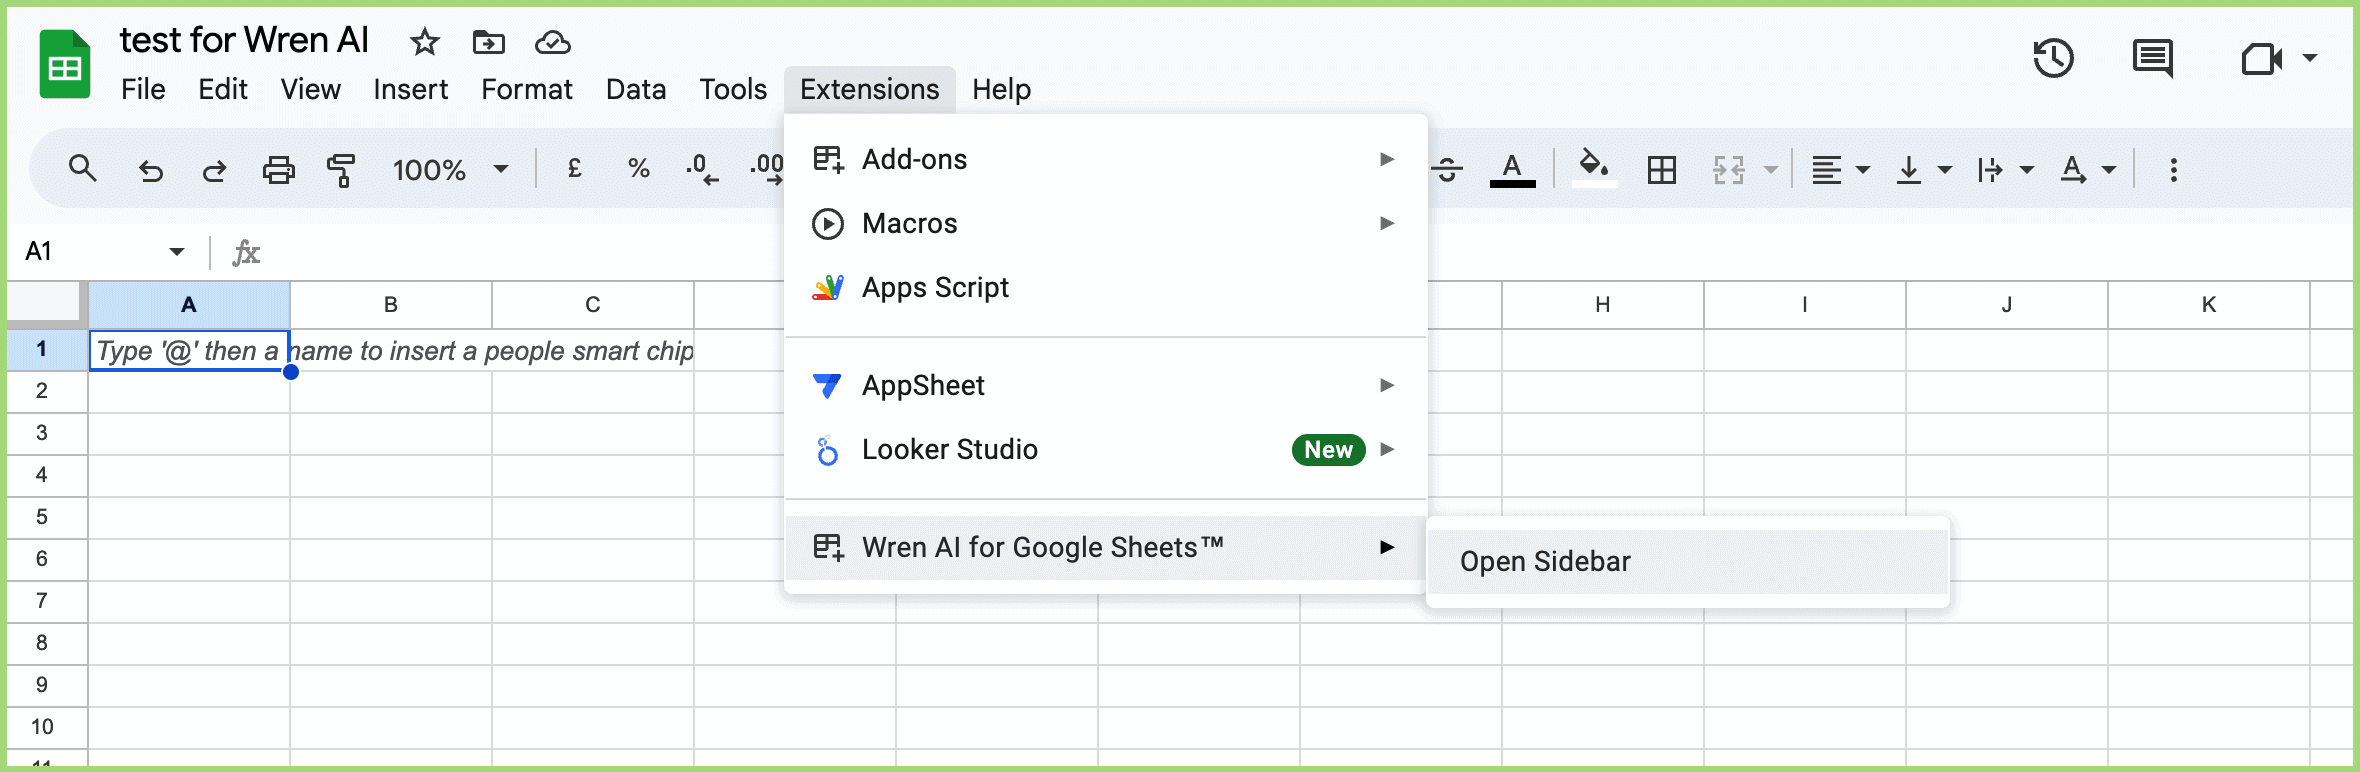Undo the last action
The width and height of the screenshot is (2360, 772).
tap(151, 170)
